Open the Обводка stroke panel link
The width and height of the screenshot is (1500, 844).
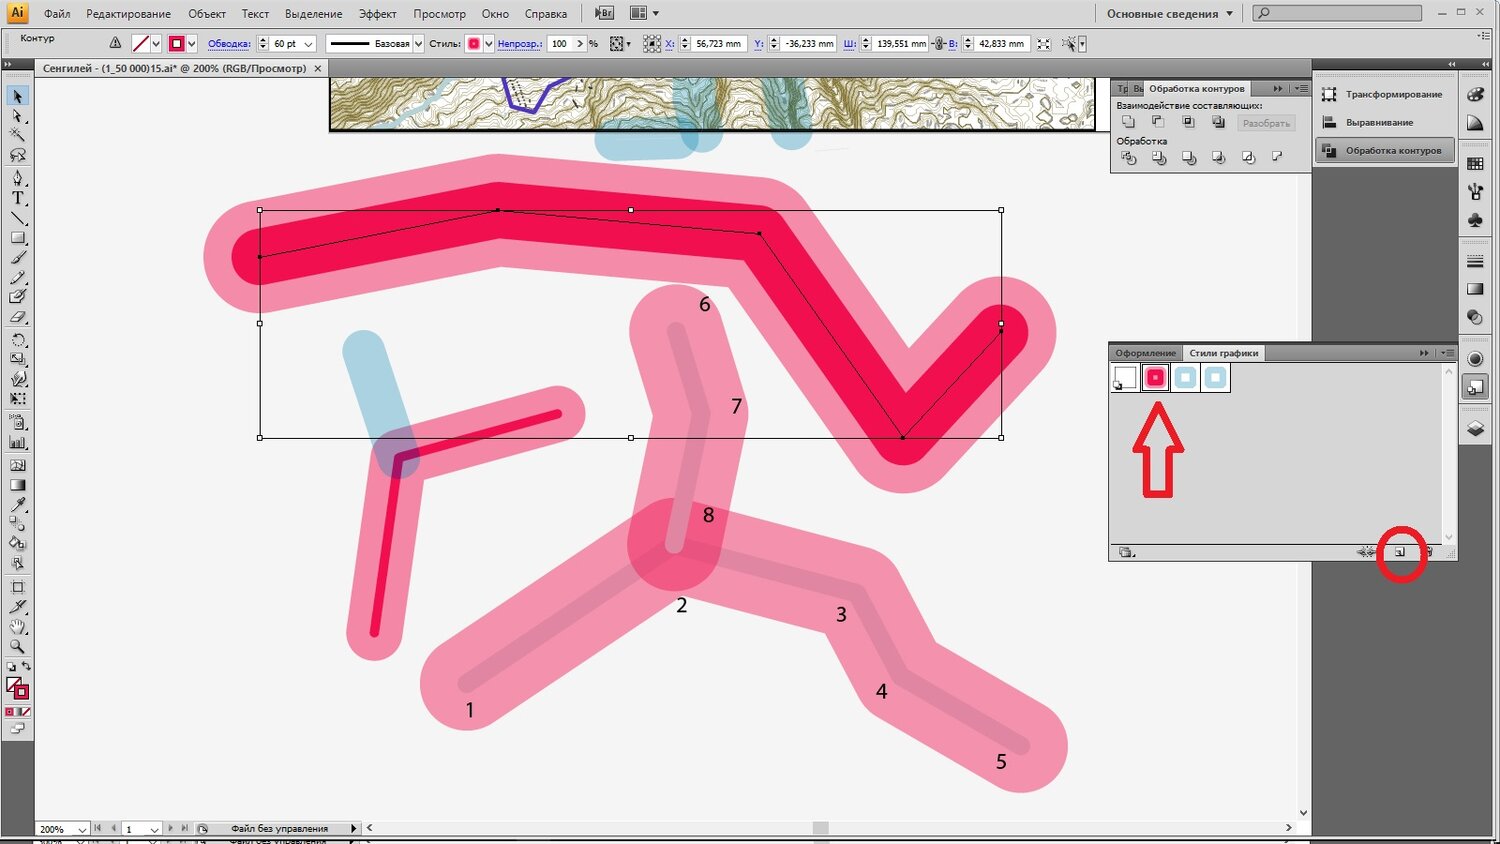229,44
